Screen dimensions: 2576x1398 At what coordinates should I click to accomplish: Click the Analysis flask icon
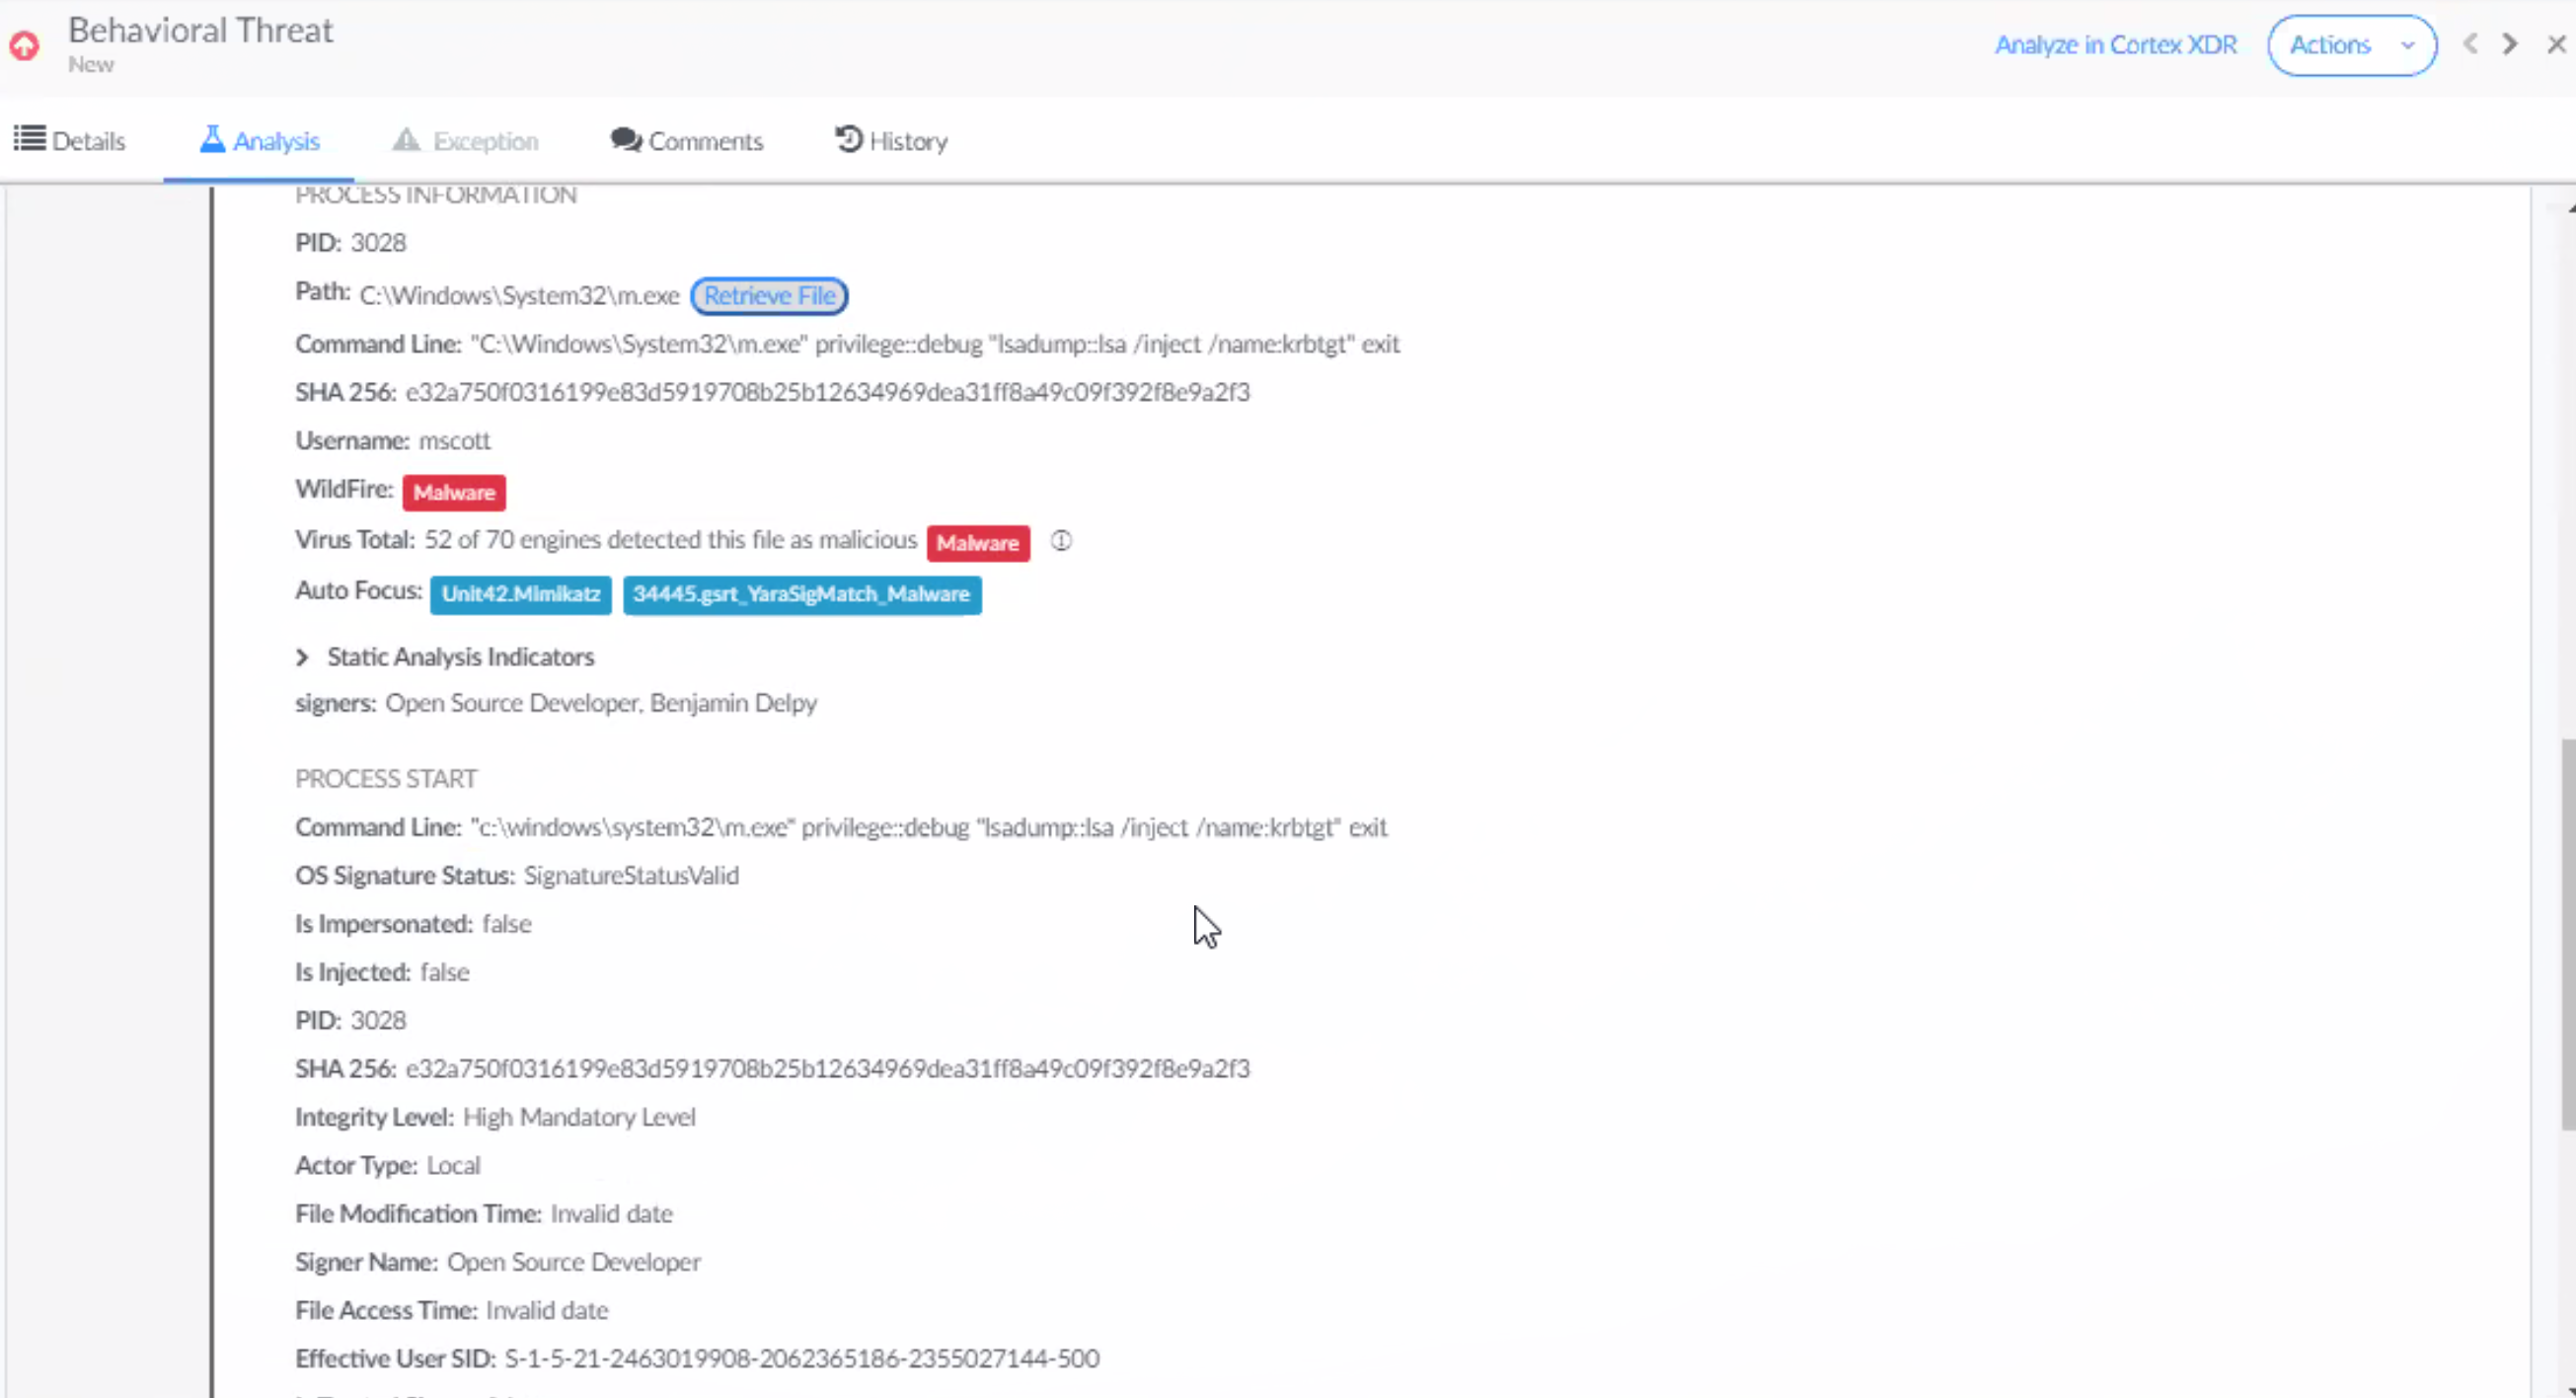click(212, 139)
